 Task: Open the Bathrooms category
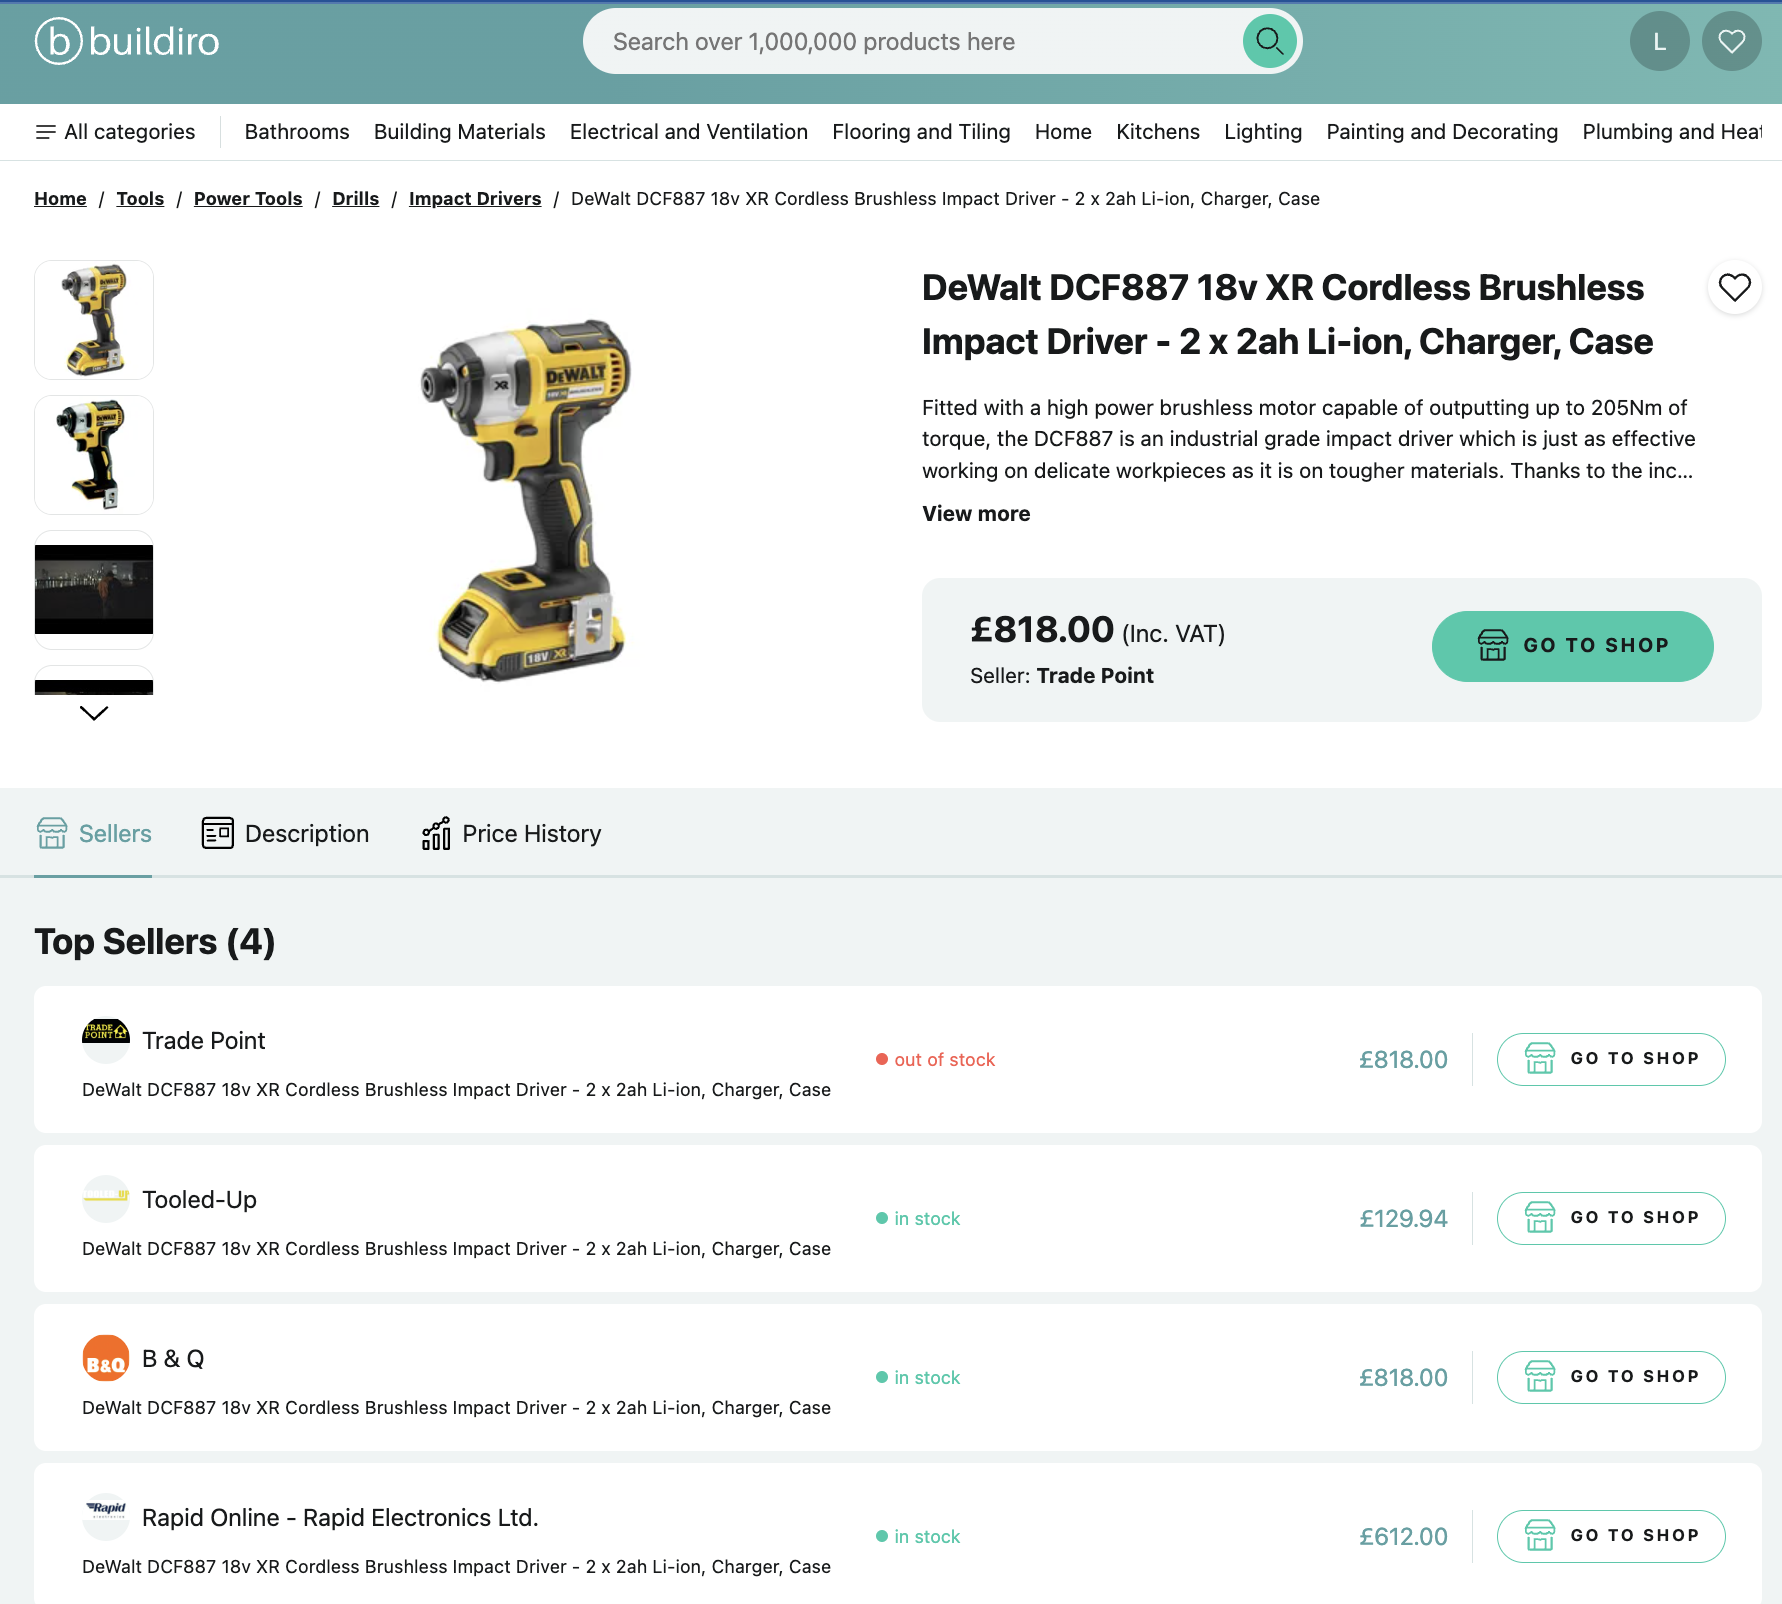click(297, 132)
